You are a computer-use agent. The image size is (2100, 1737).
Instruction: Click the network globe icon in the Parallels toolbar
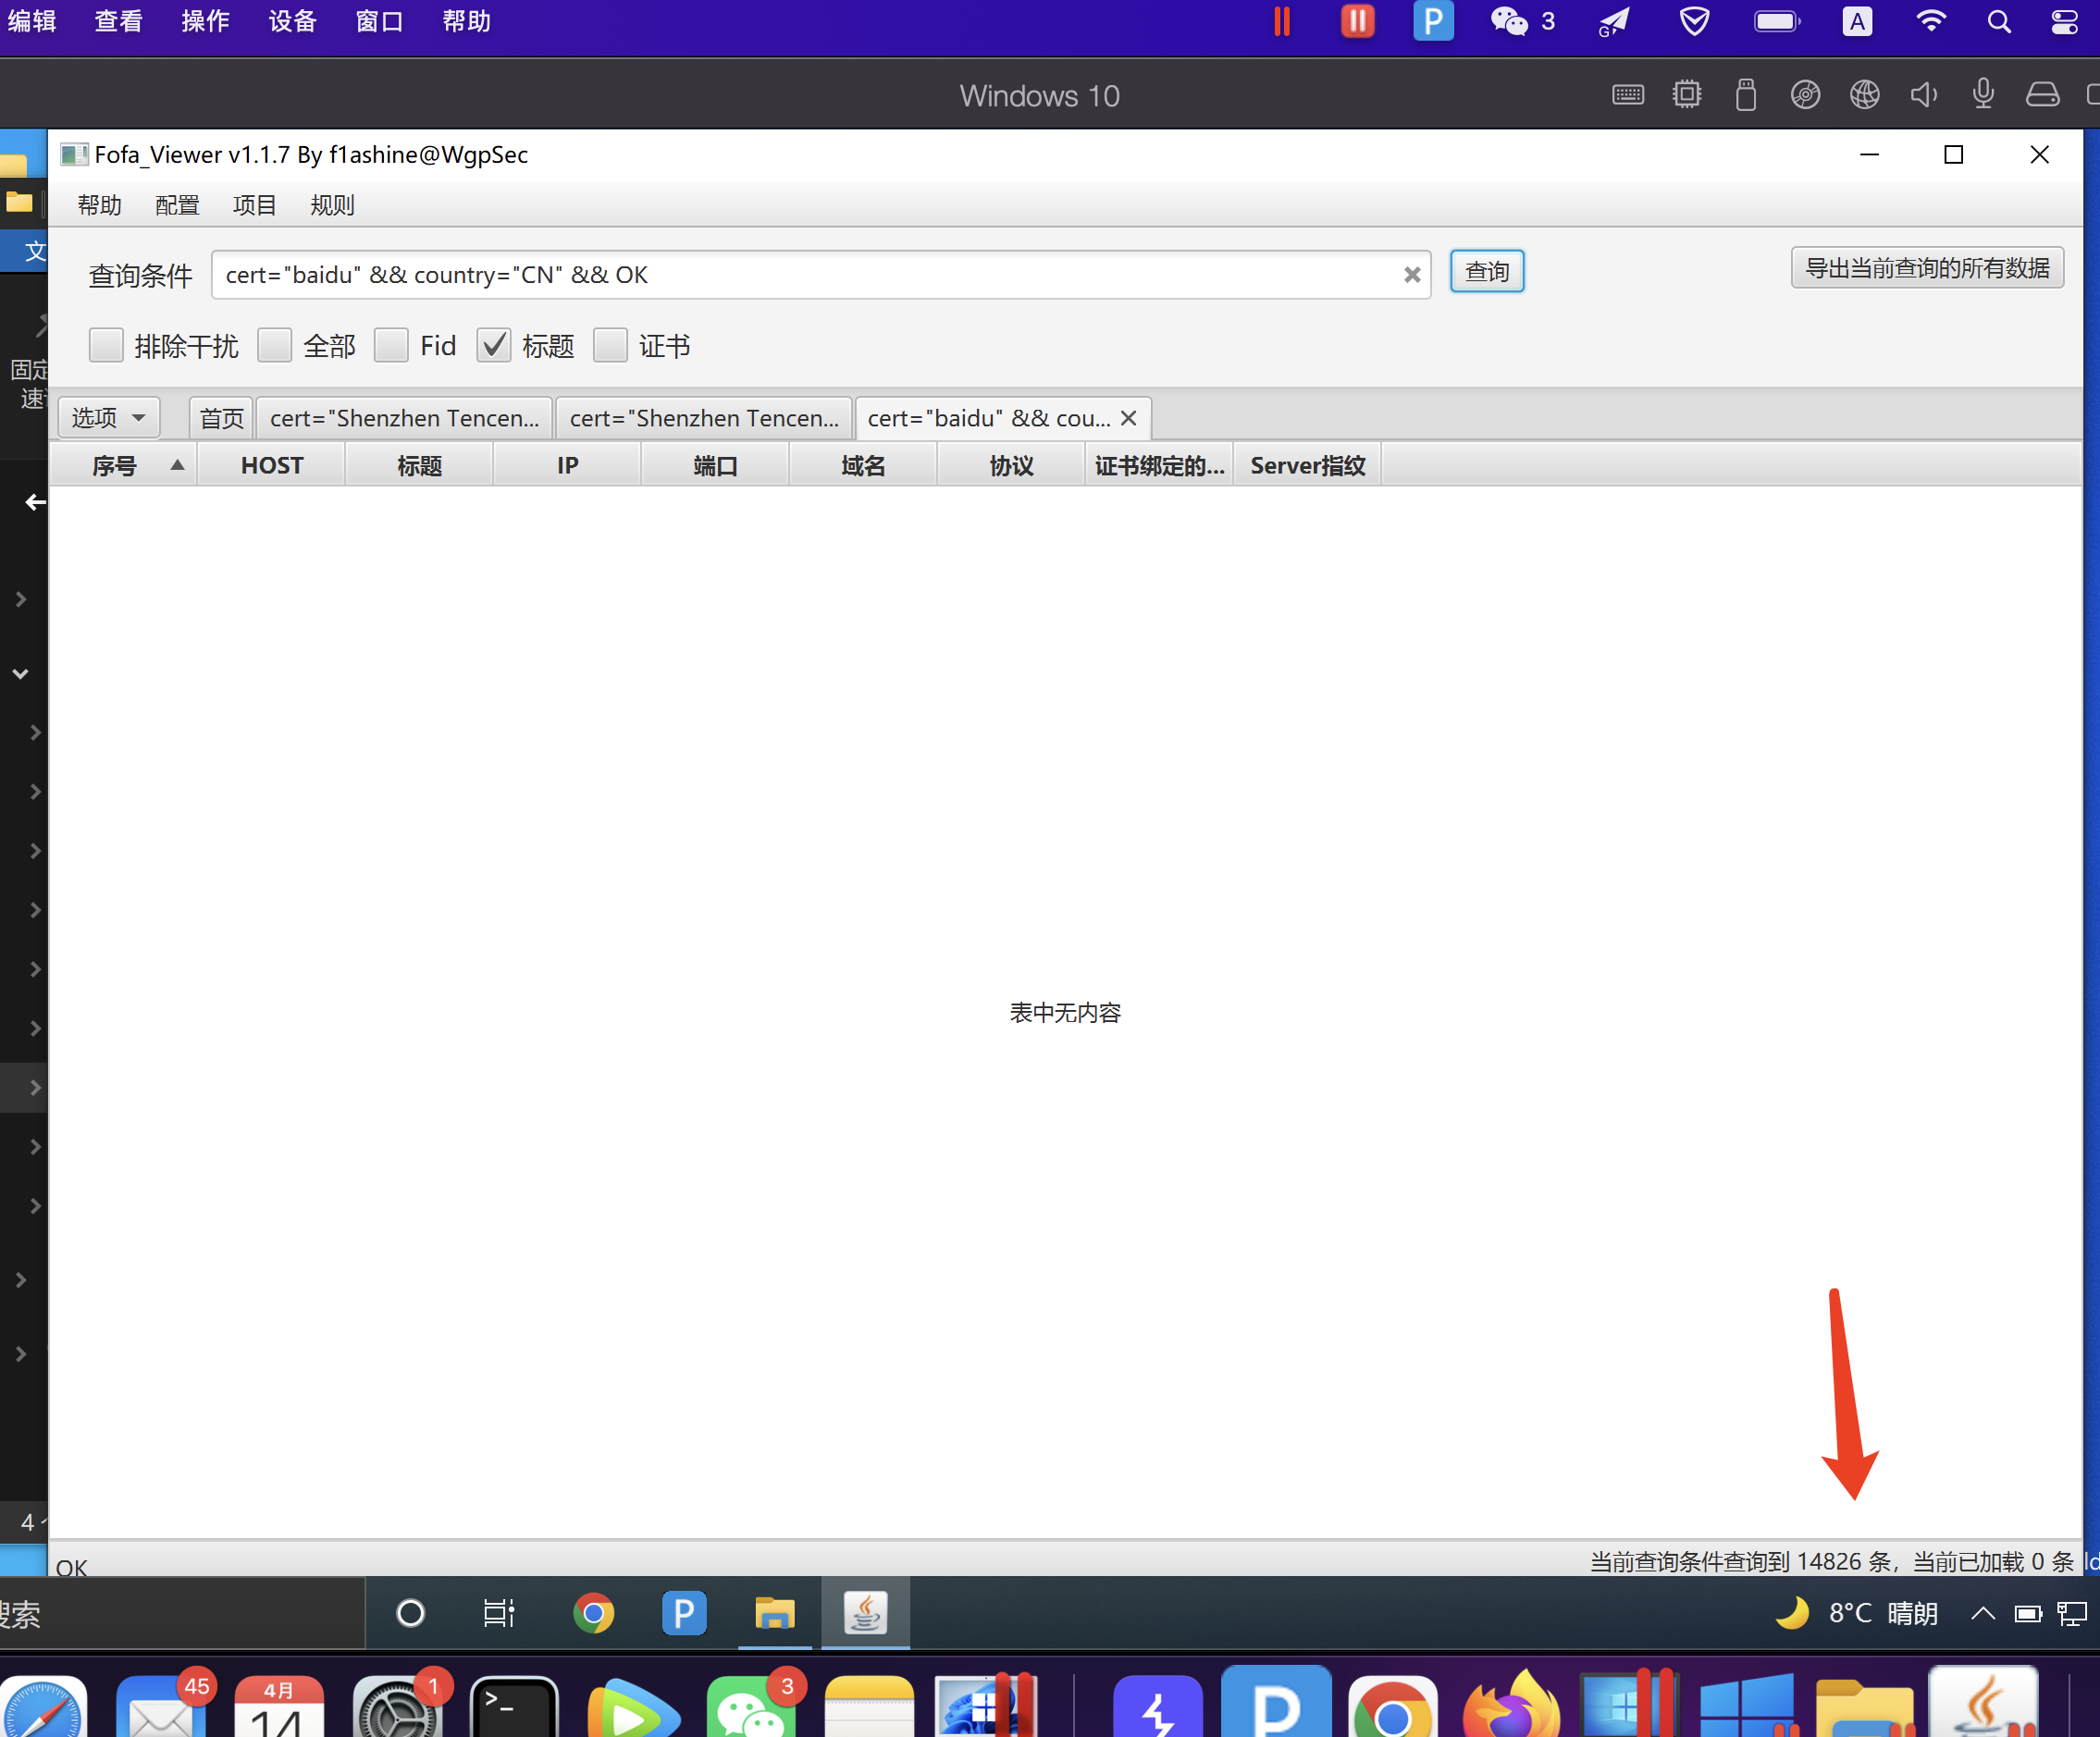pos(1864,95)
